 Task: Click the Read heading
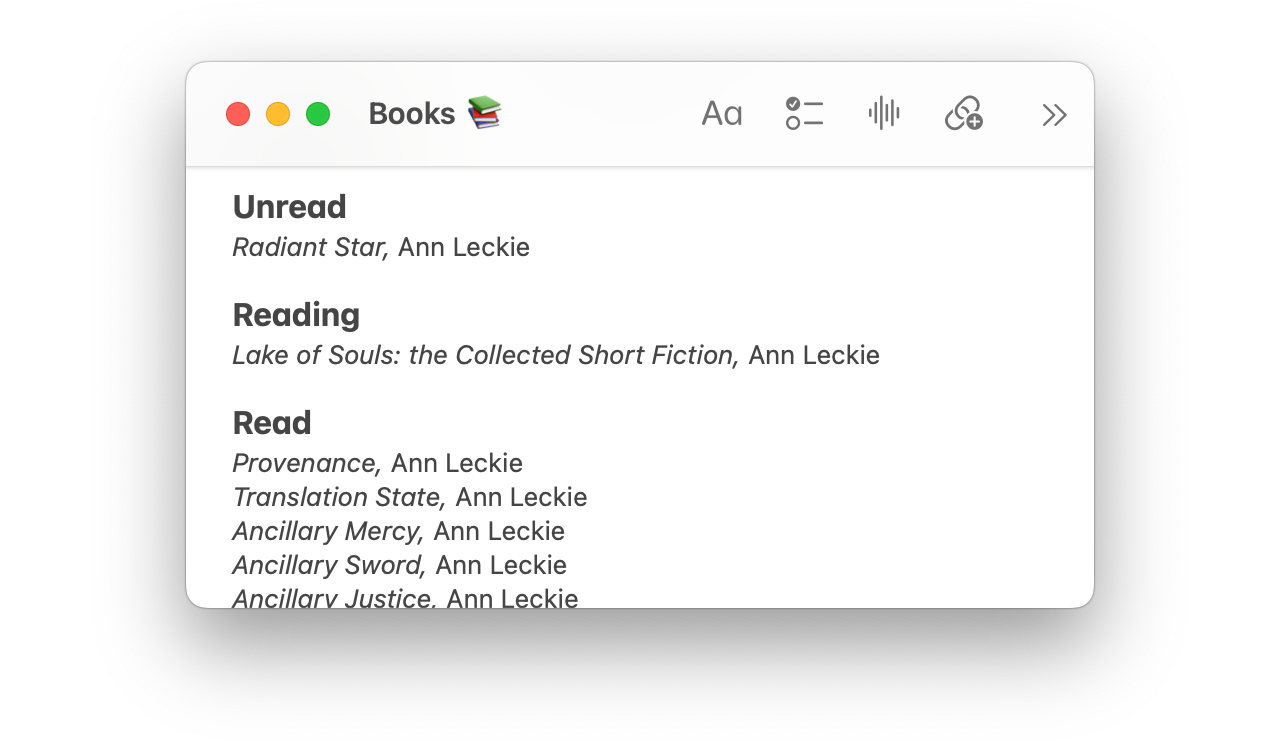tap(272, 422)
